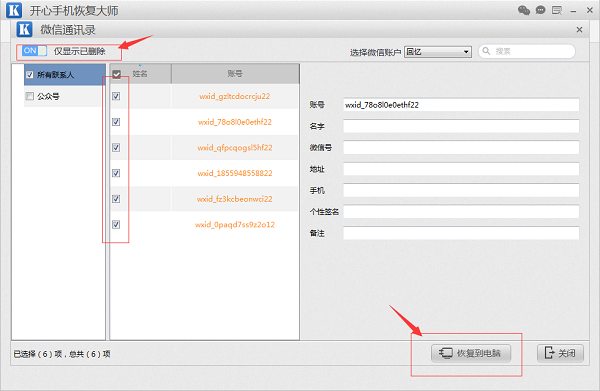Uncheck wxid_gzltcdocrcju22 row checkbox

pyautogui.click(x=116, y=96)
